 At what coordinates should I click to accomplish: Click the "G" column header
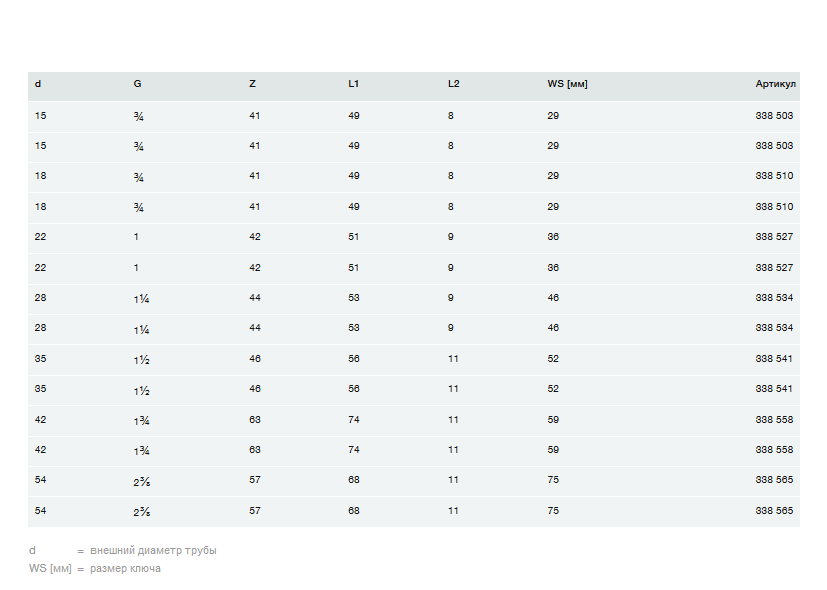pos(137,84)
